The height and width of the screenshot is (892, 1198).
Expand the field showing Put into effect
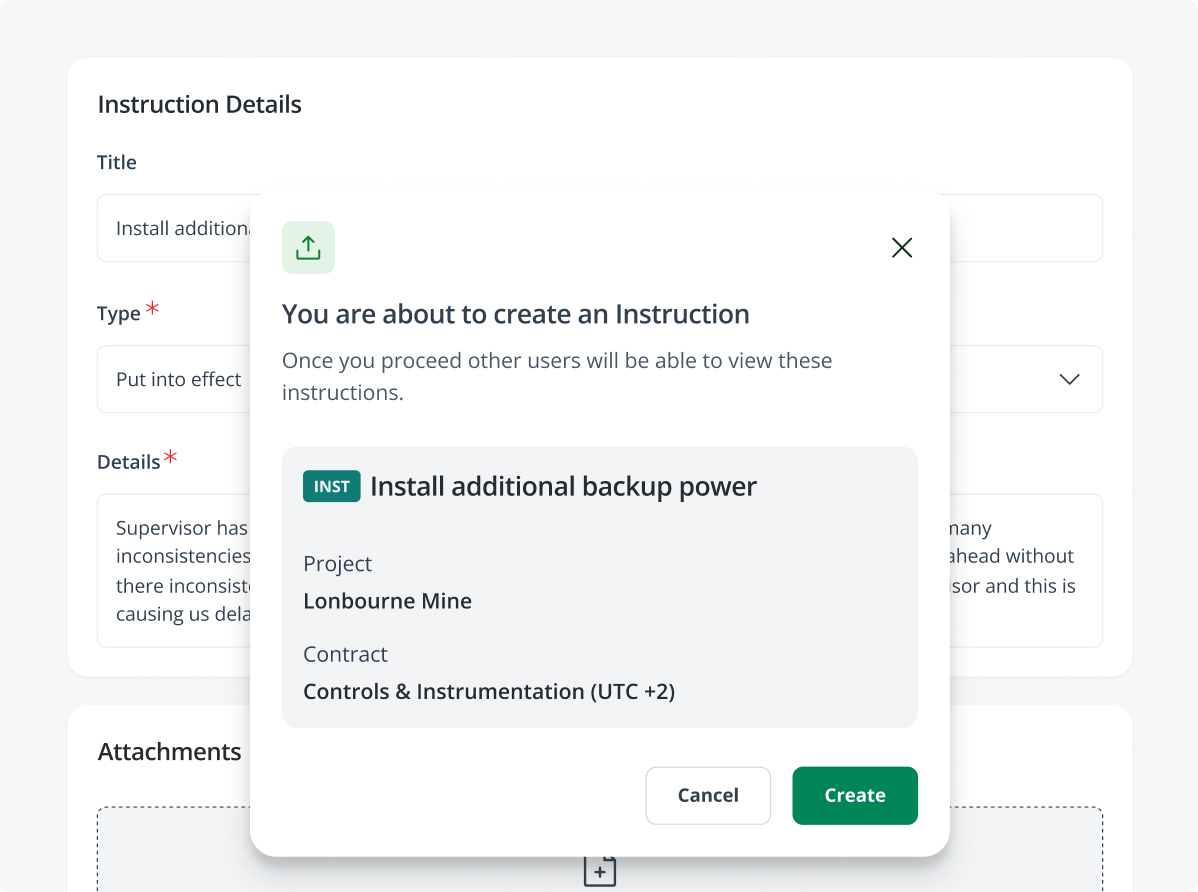(x=178, y=379)
